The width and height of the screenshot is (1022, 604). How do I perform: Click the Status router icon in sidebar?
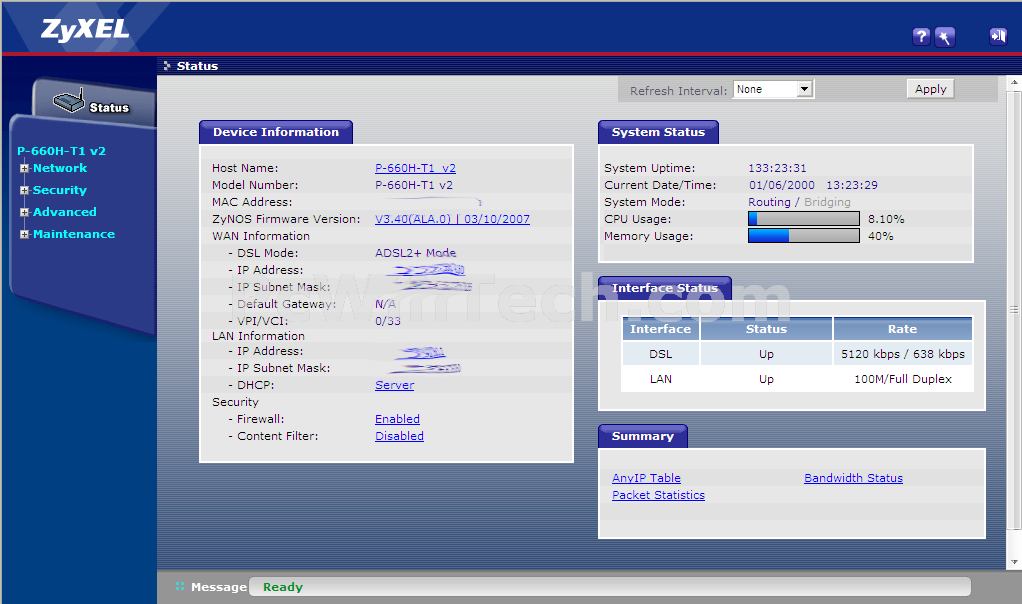point(69,101)
